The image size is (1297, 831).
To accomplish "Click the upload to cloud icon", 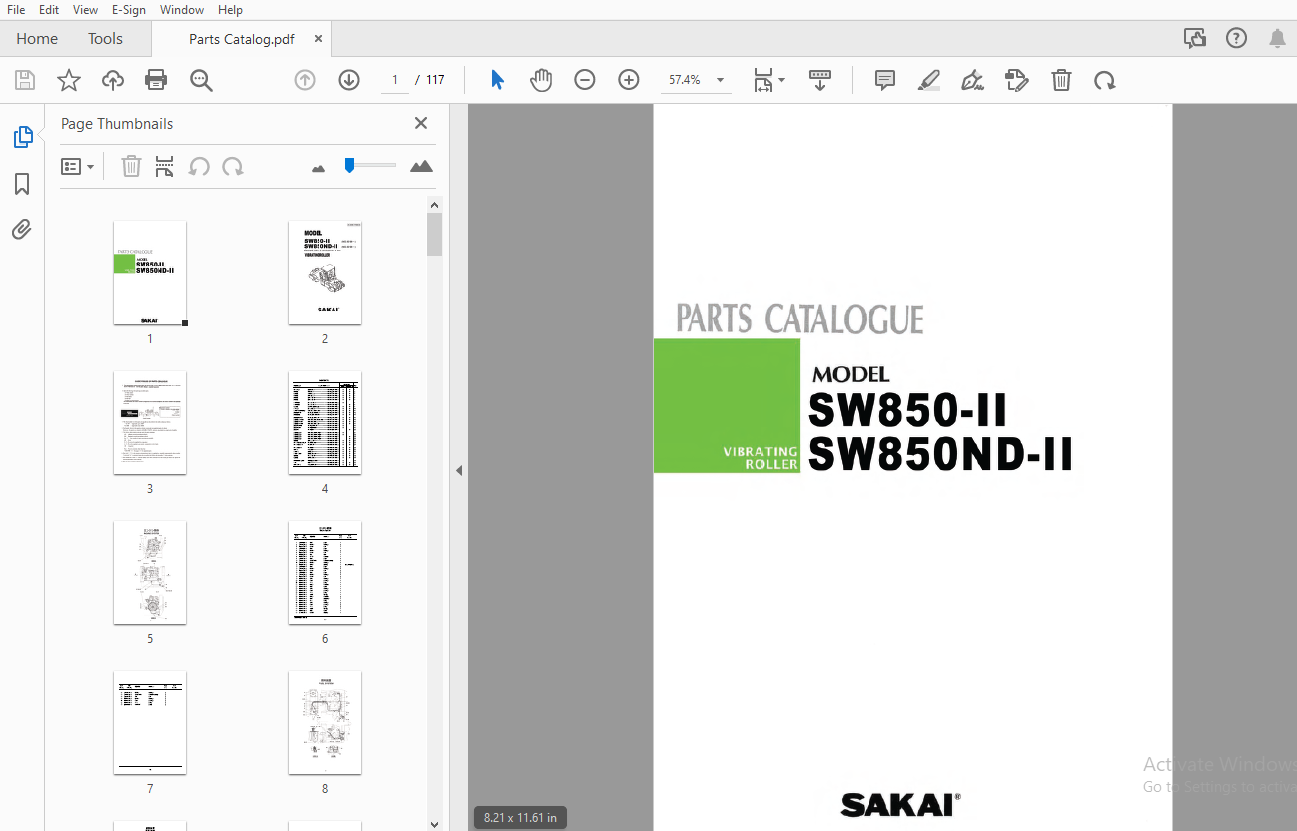I will tap(113, 80).
